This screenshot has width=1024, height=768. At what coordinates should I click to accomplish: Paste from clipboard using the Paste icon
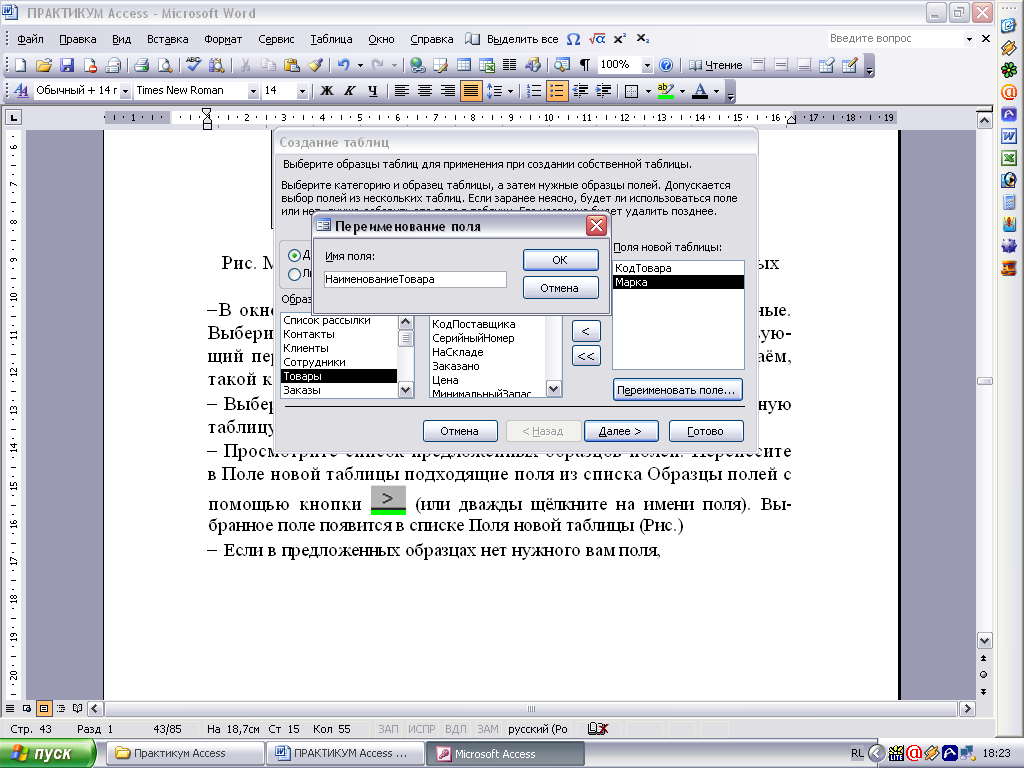pyautogui.click(x=291, y=65)
